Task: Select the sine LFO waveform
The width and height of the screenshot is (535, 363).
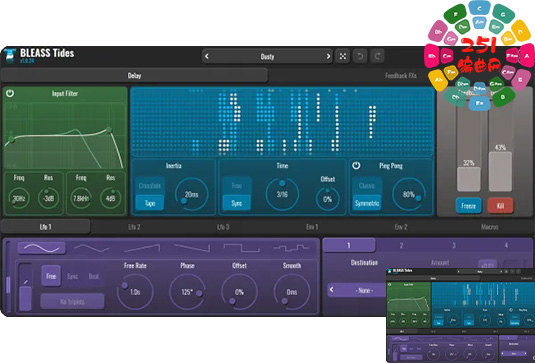Action: pyautogui.click(x=42, y=248)
